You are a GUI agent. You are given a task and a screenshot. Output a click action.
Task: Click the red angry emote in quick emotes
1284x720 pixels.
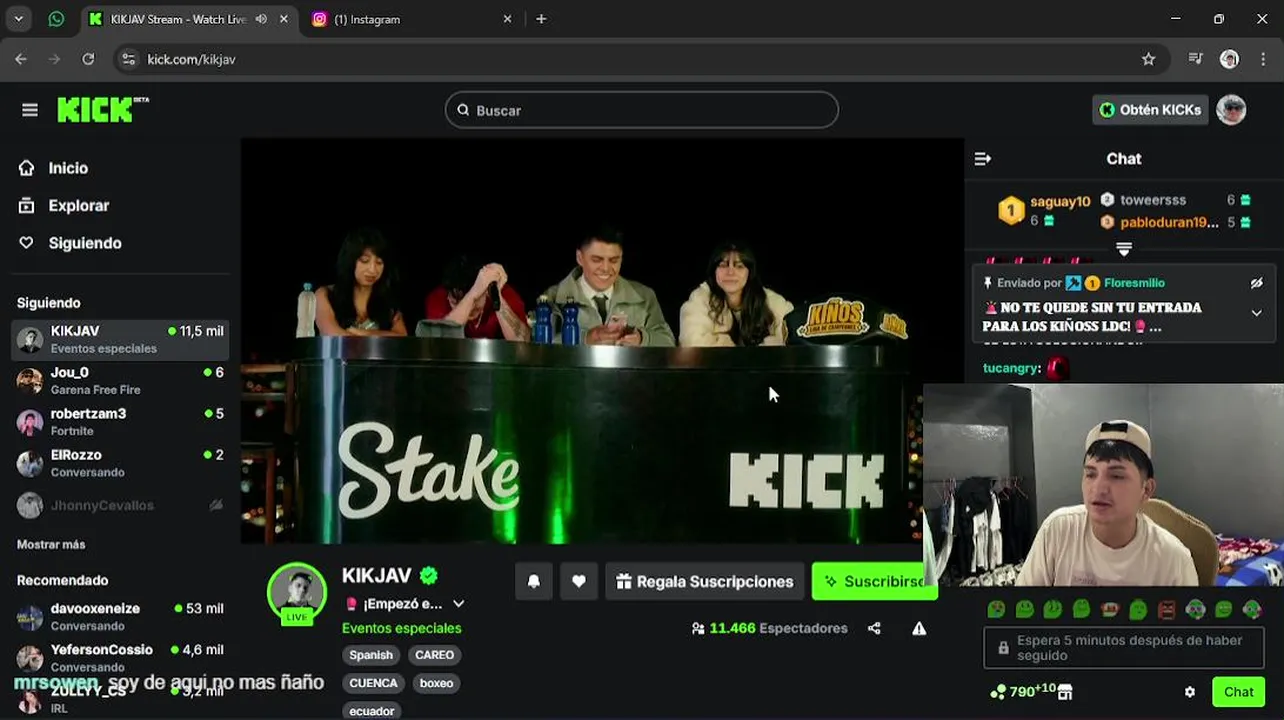click(x=1166, y=609)
